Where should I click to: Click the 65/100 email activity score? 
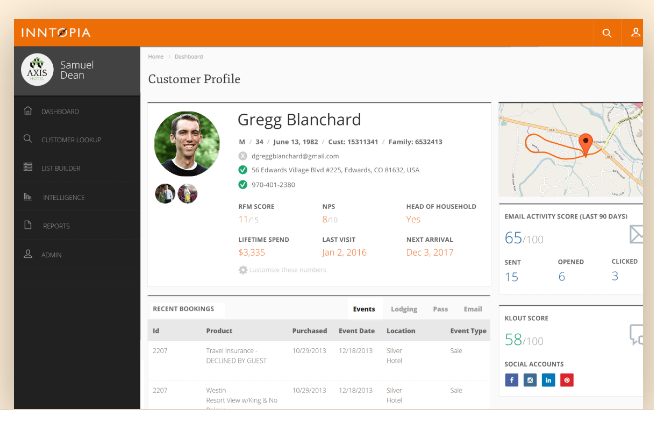(524, 238)
